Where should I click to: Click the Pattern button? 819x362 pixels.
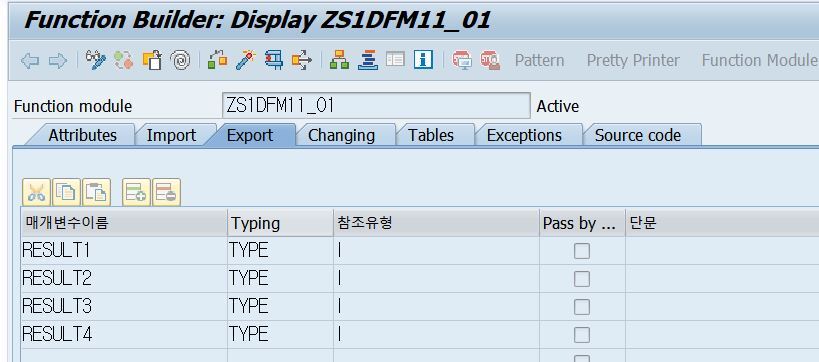540,61
